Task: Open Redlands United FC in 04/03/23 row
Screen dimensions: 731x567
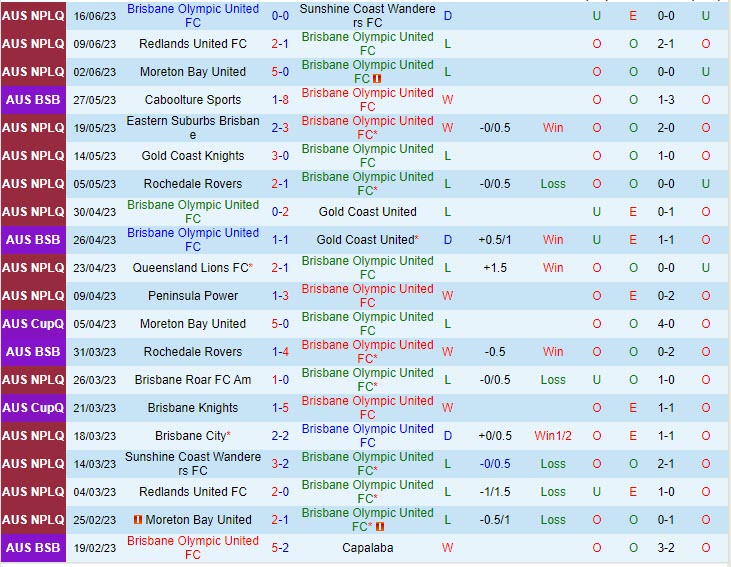Action: (x=193, y=491)
